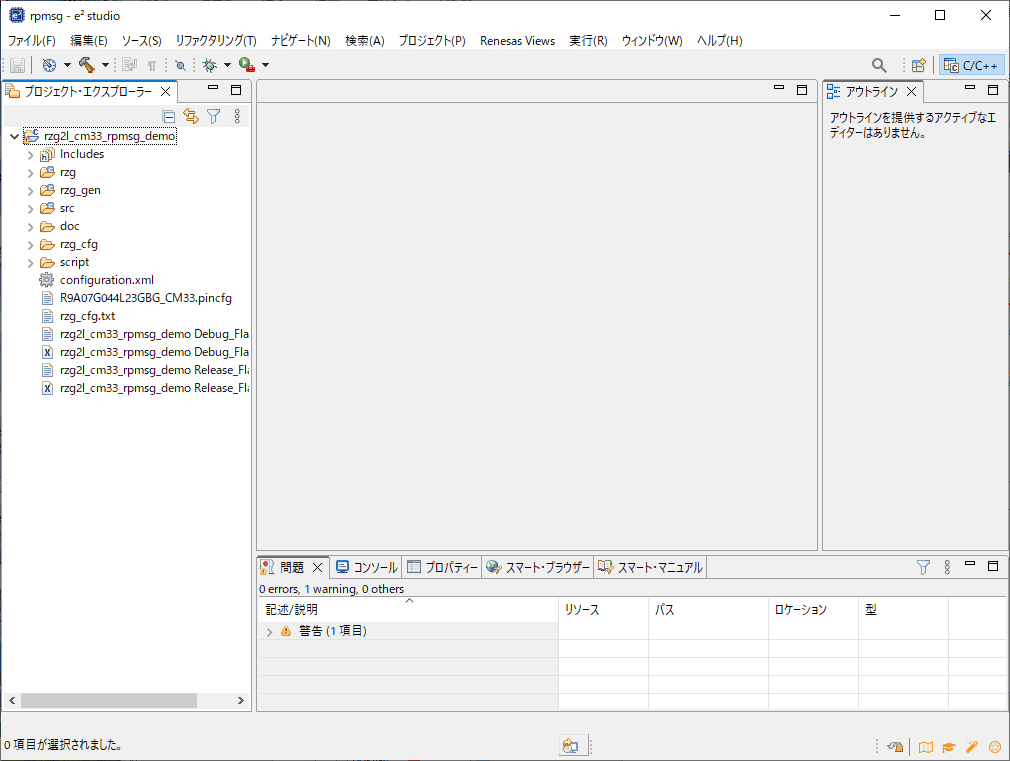Open the ファイル(F) menu
1010x761 pixels.
[32, 41]
